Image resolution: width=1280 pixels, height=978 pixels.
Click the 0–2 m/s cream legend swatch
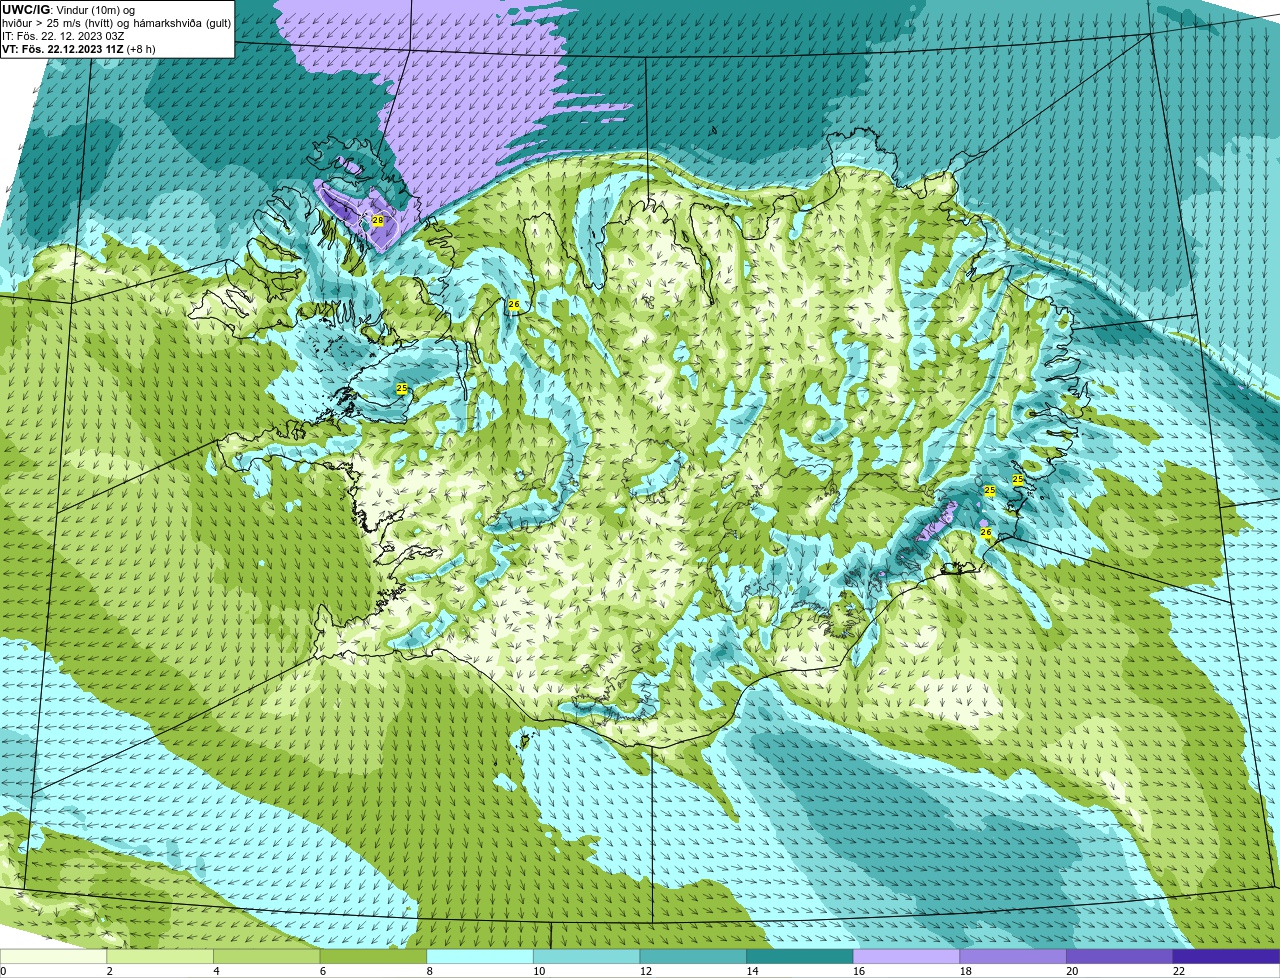coord(53,956)
